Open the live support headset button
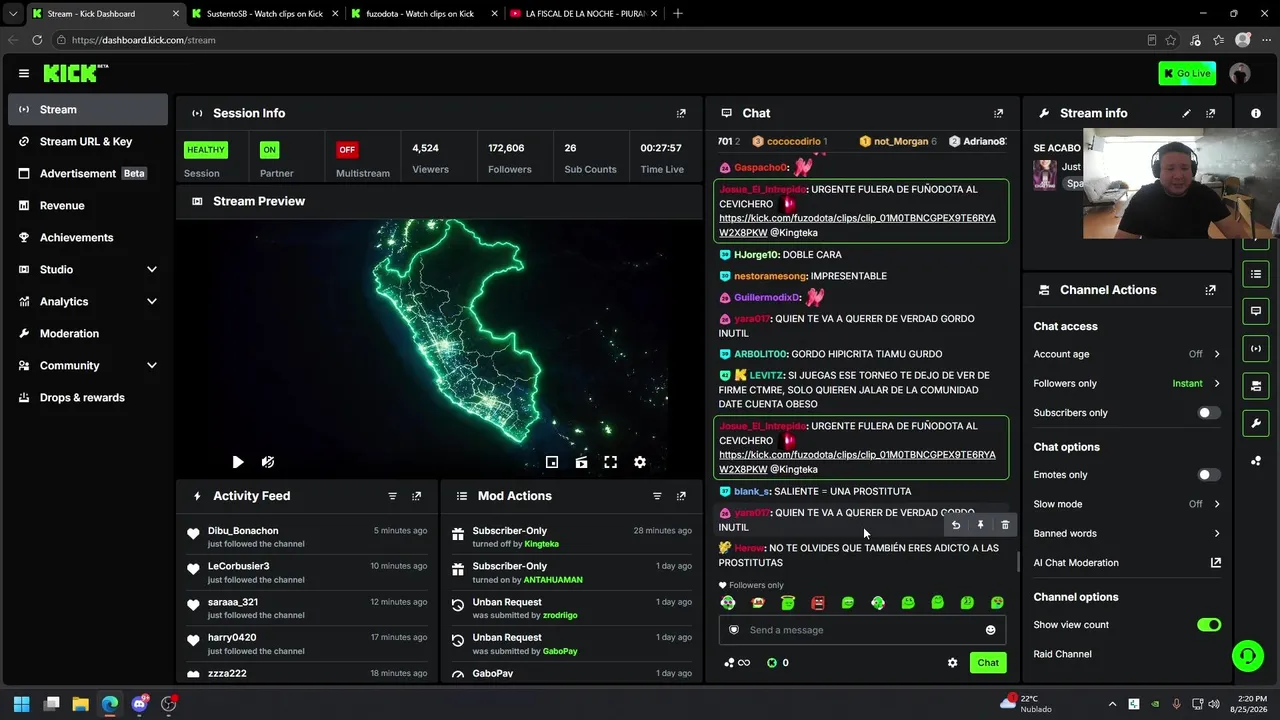 1247,656
